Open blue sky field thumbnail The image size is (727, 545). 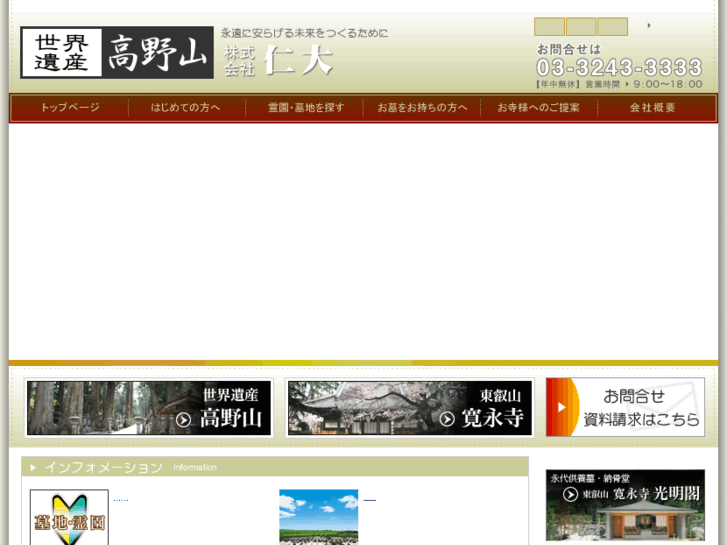[319, 517]
